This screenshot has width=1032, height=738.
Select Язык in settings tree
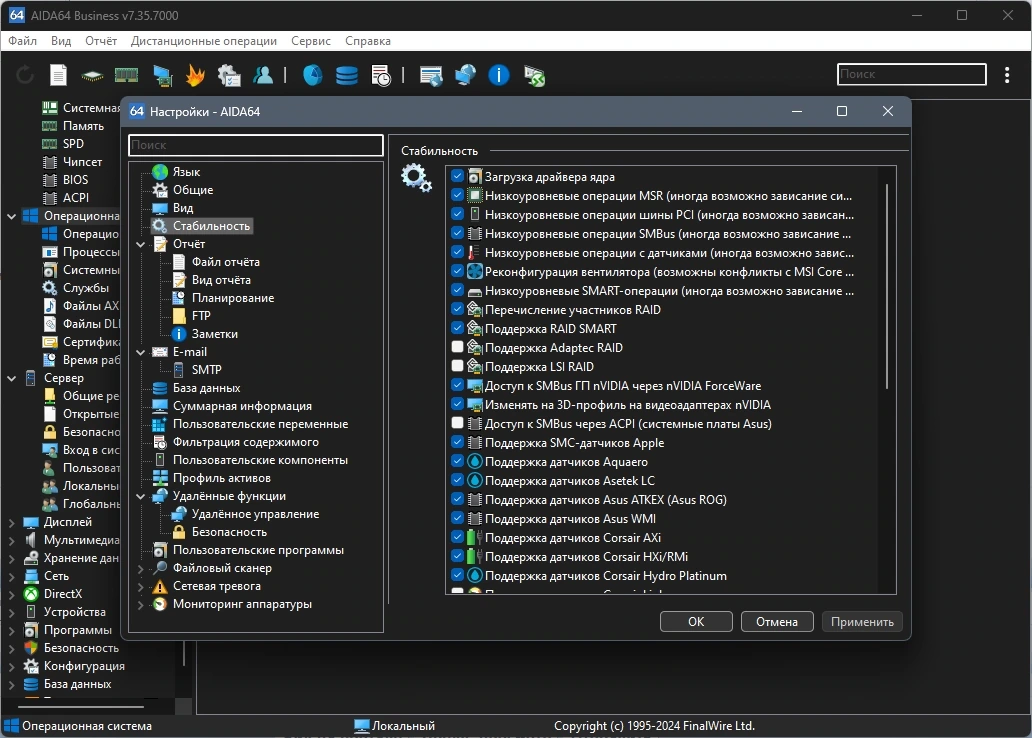186,172
